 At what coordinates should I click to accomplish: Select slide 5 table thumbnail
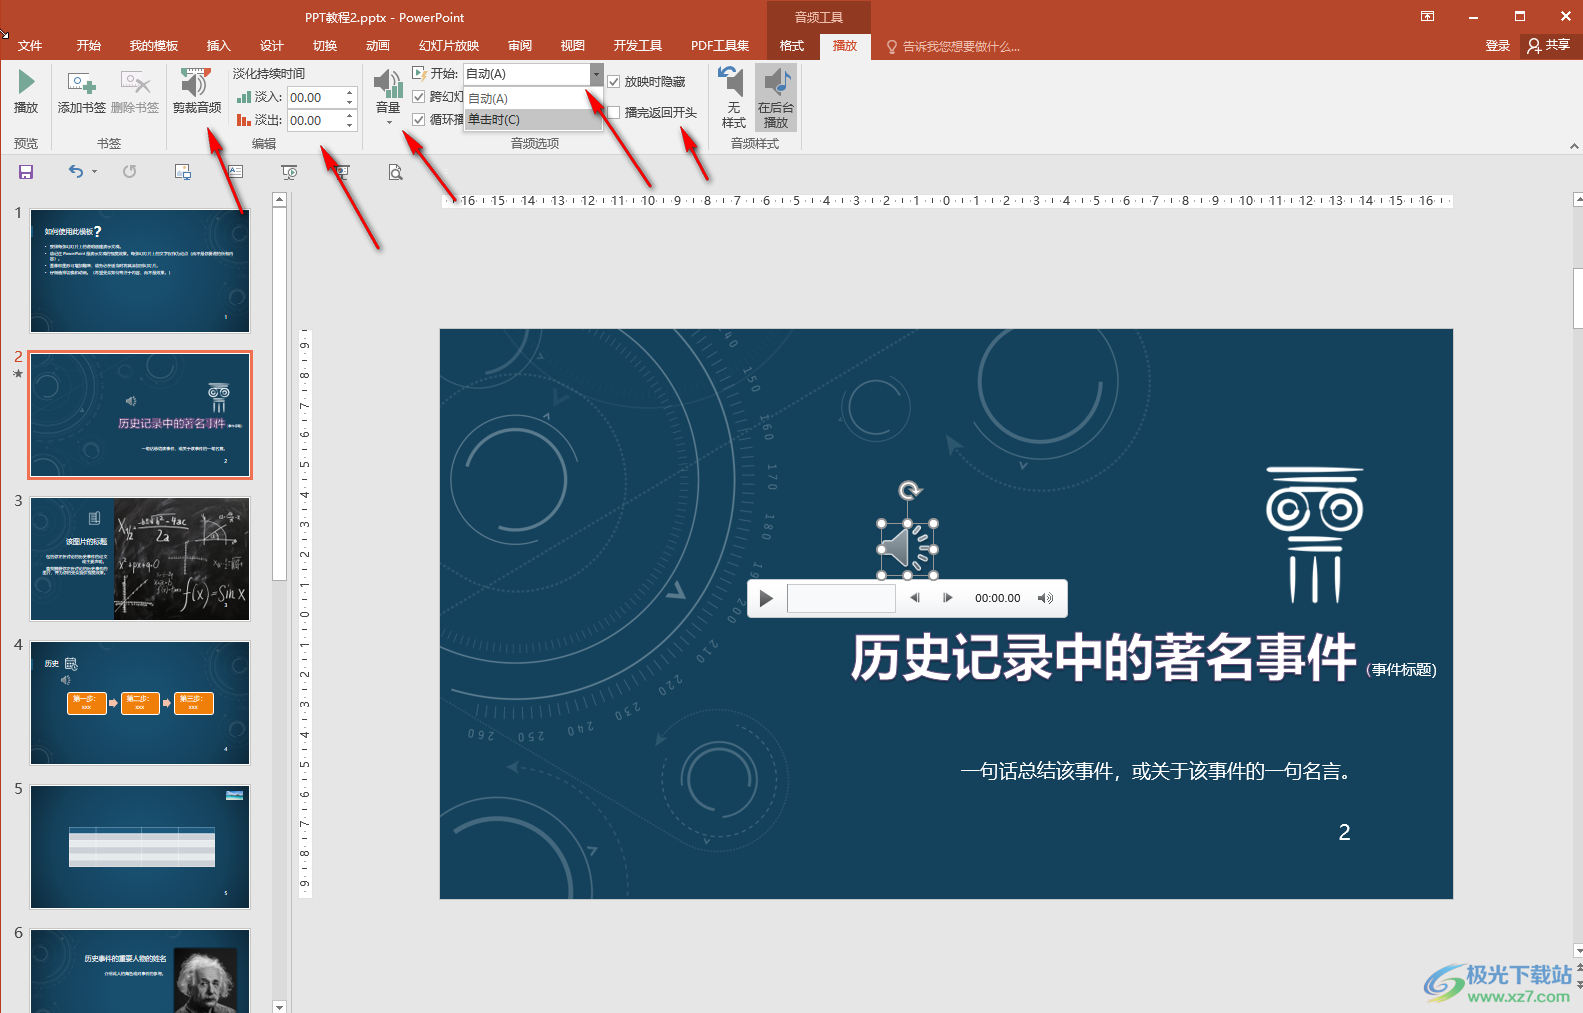pyautogui.click(x=140, y=846)
